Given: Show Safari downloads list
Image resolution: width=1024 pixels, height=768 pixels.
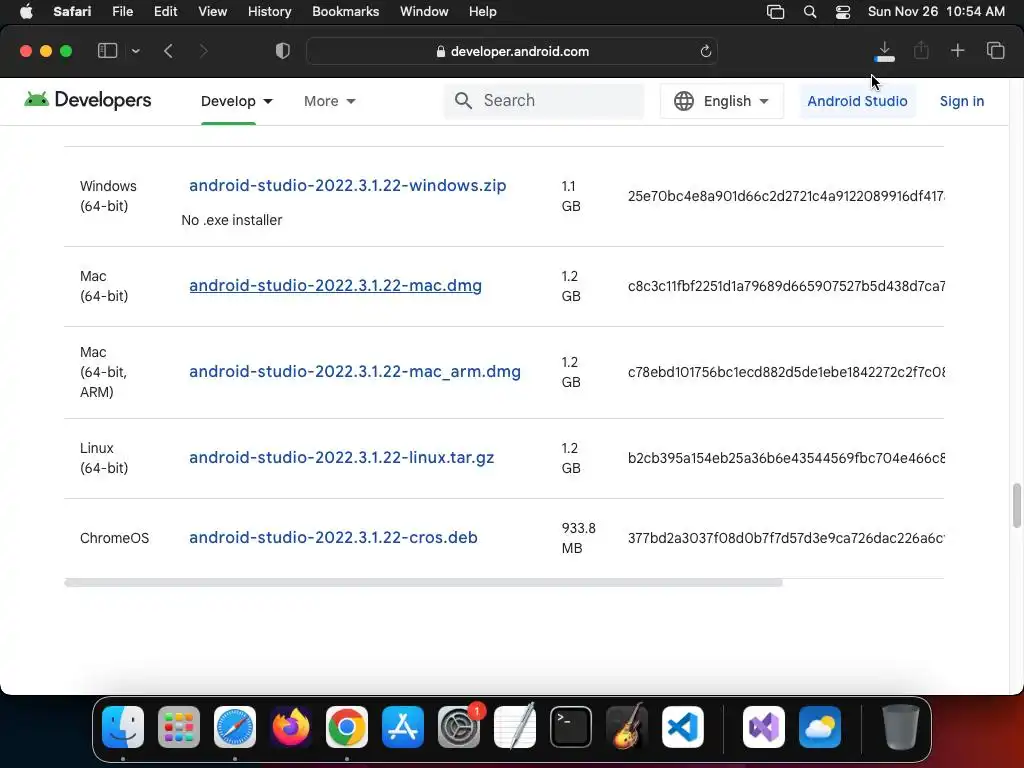Looking at the screenshot, I should (x=884, y=51).
